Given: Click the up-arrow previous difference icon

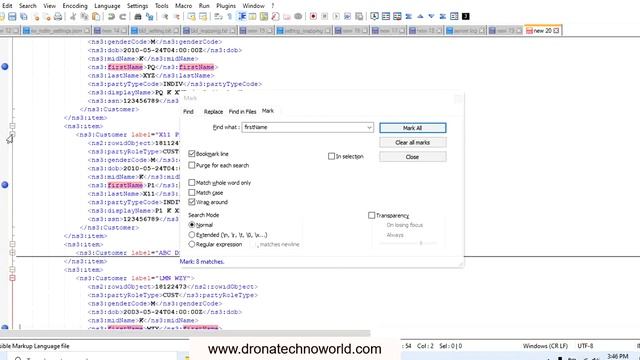Looking at the screenshot, I should click(420, 16).
